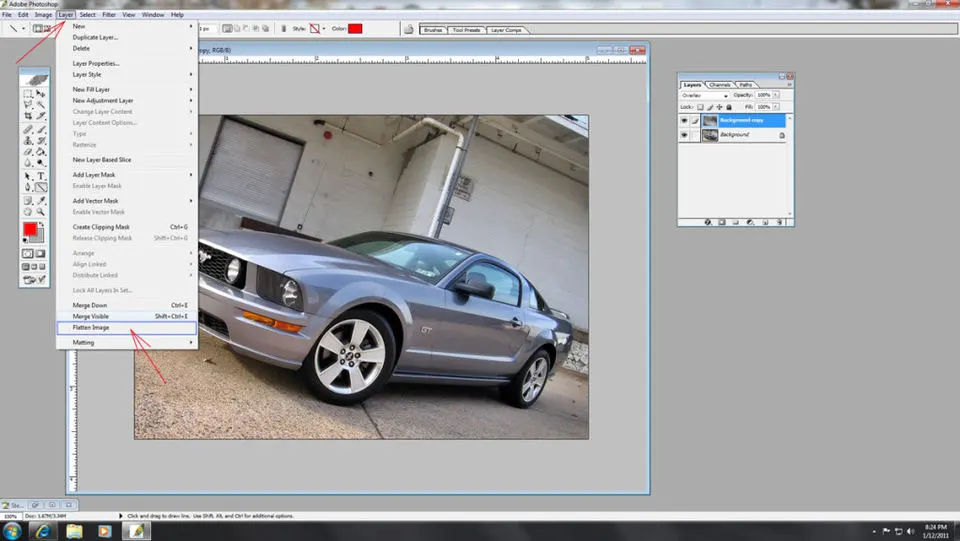The width and height of the screenshot is (960, 541).
Task: Select the Eraser tool
Action: [28, 151]
